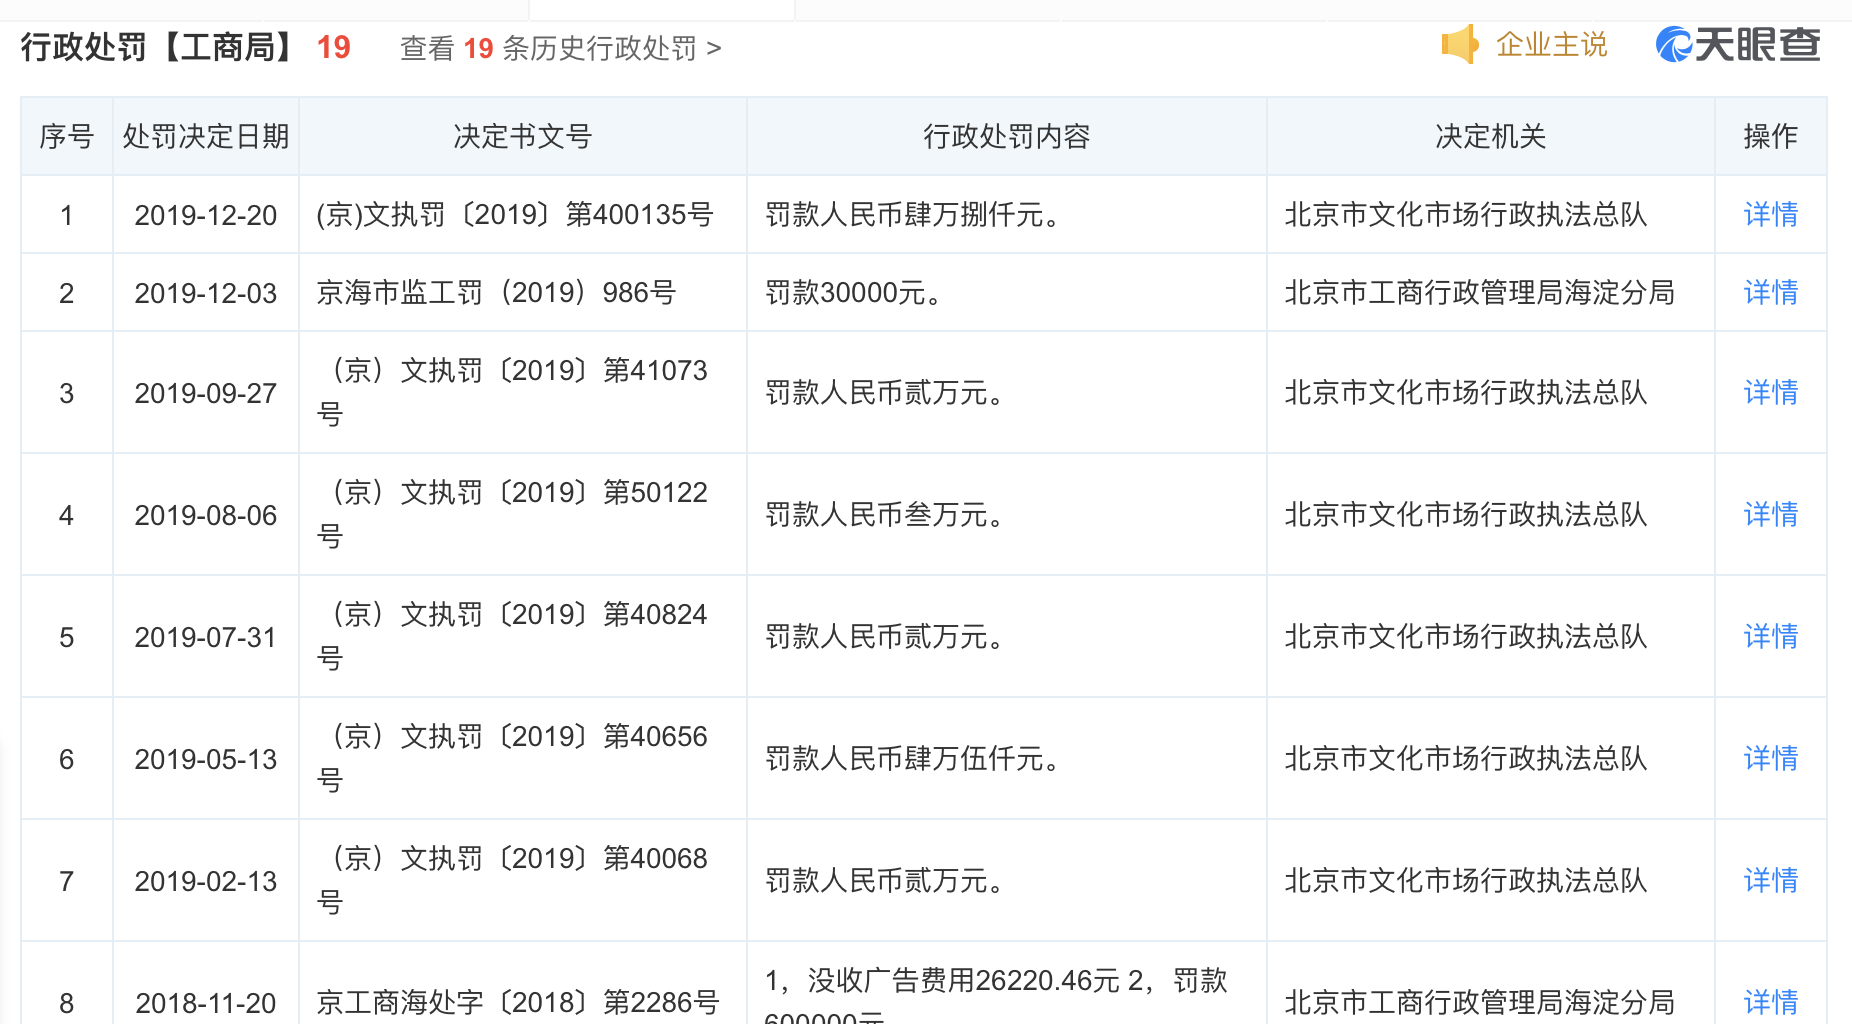
Task: Click date cell 2019-02-13
Action: (x=206, y=881)
